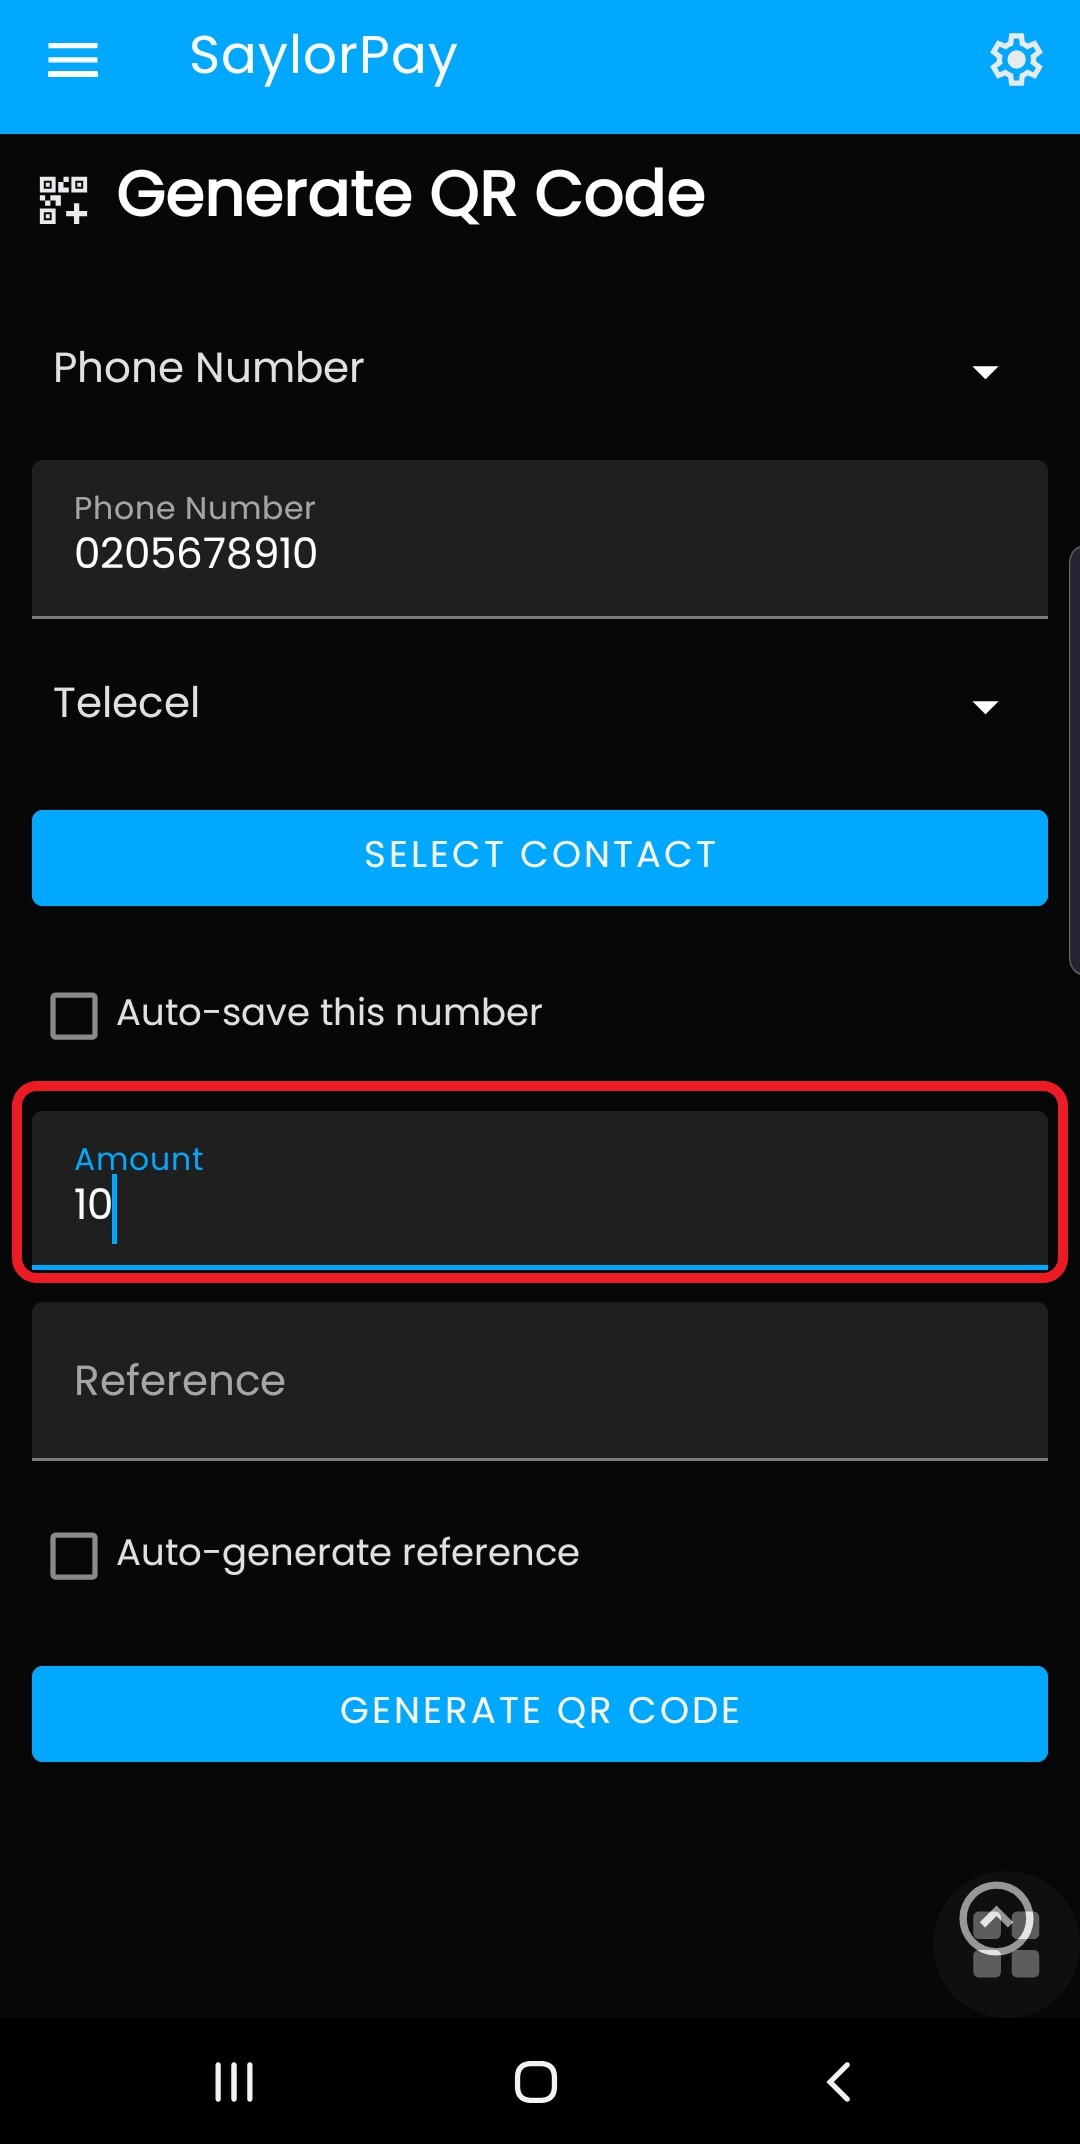Viewport: 1080px width, 2144px height.
Task: Tap the SaylorPay app title
Action: tap(323, 58)
